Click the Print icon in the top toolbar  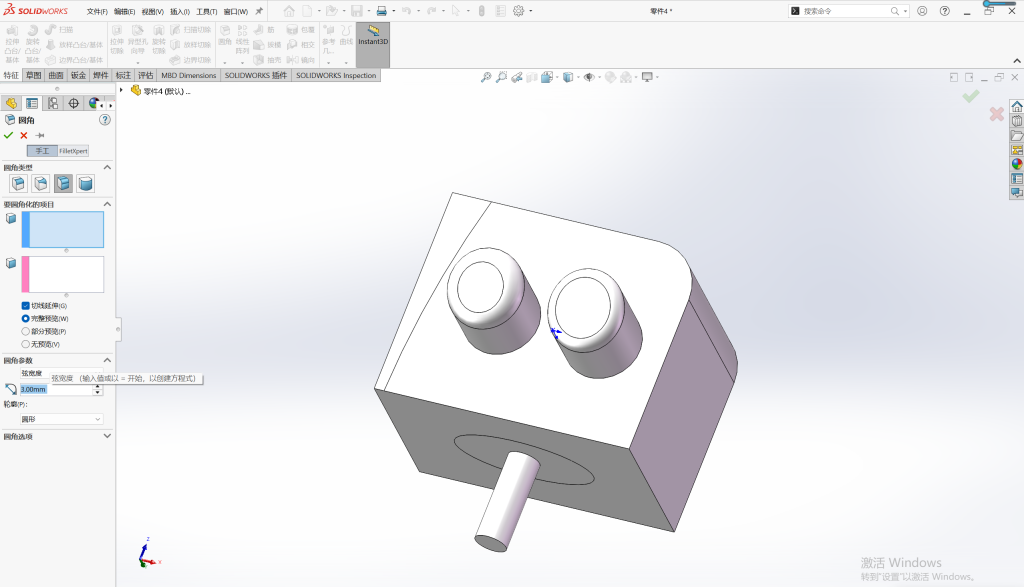point(381,11)
